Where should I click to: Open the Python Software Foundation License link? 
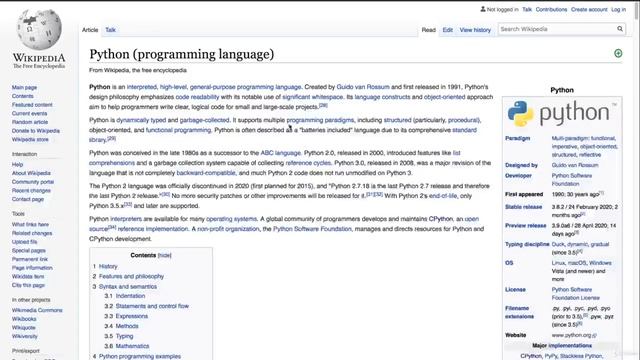[576, 293]
